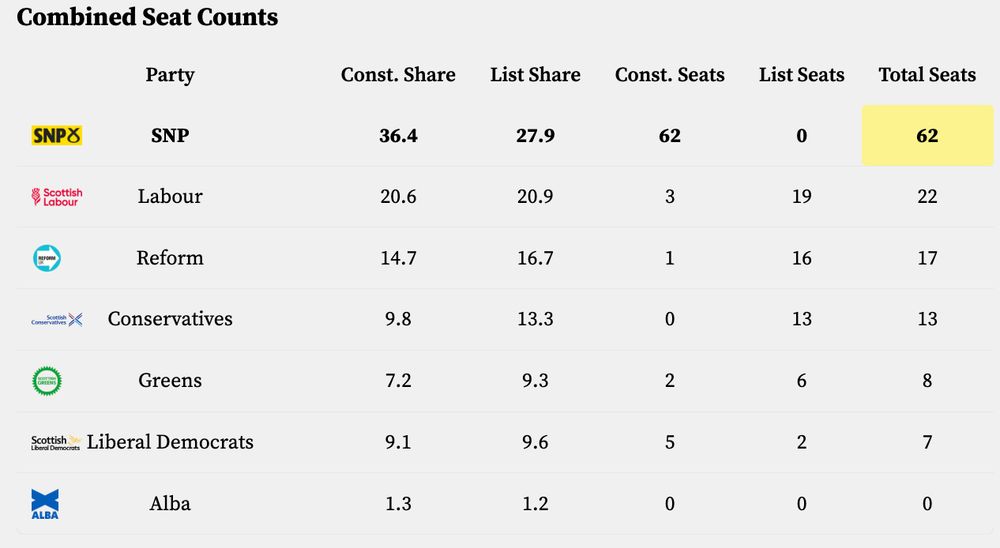Select the Const. Seats column header
Image resolution: width=1000 pixels, height=548 pixels.
(x=670, y=75)
